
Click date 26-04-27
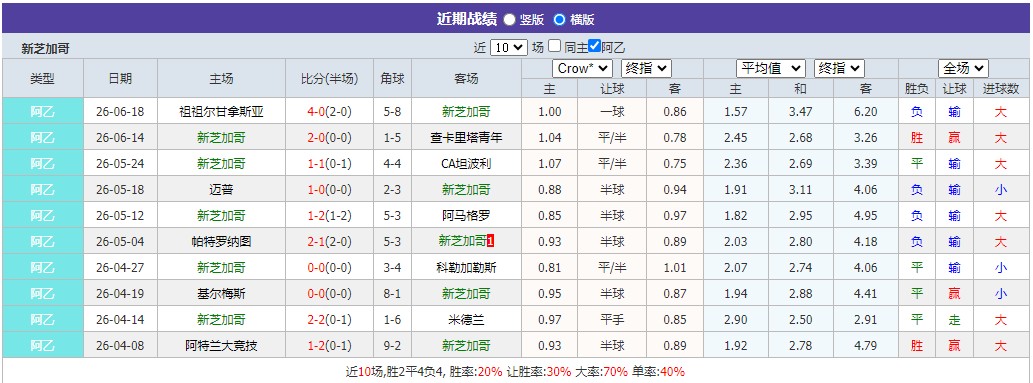120,268
